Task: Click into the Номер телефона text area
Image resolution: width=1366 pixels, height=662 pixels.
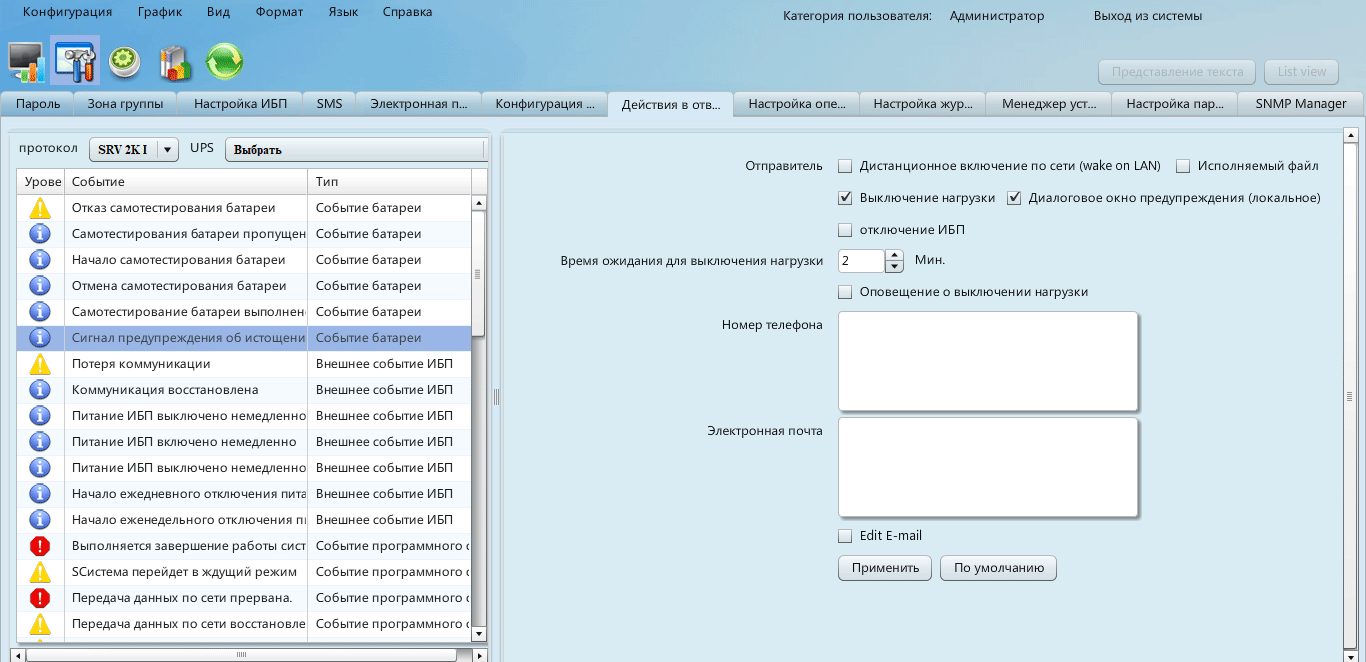Action: (x=988, y=361)
